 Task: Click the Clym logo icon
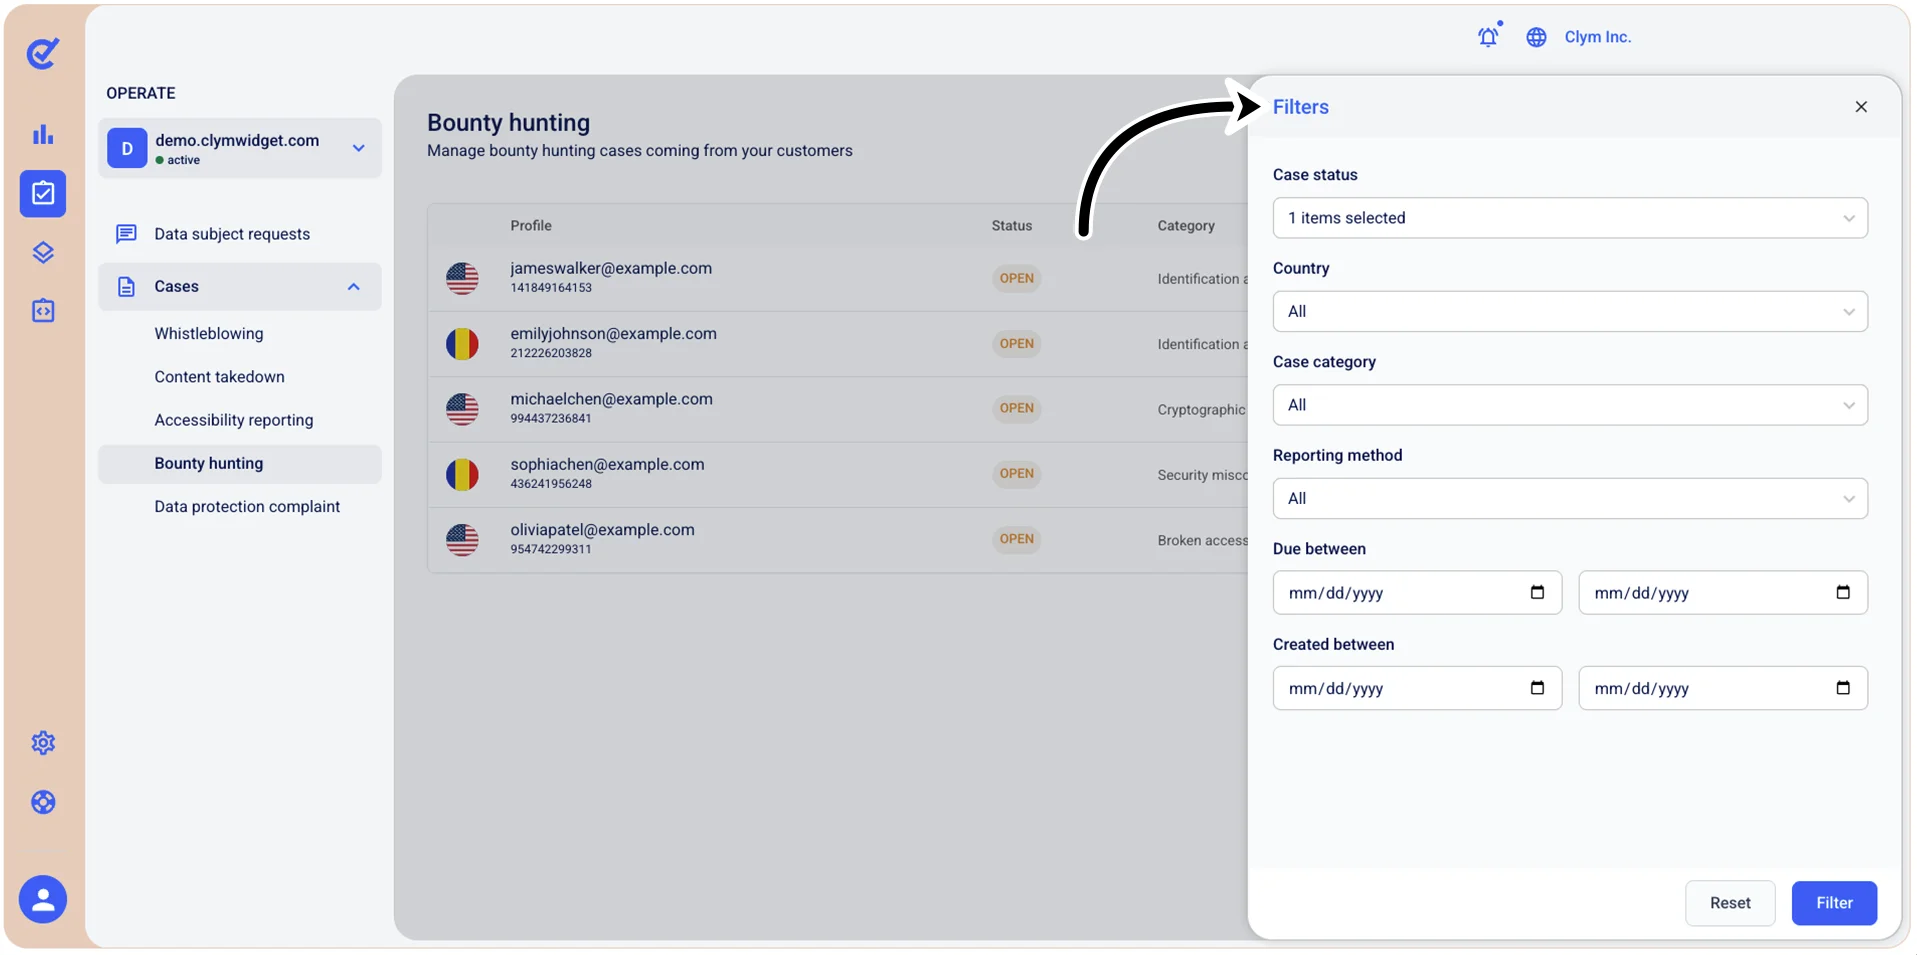pyautogui.click(x=43, y=53)
